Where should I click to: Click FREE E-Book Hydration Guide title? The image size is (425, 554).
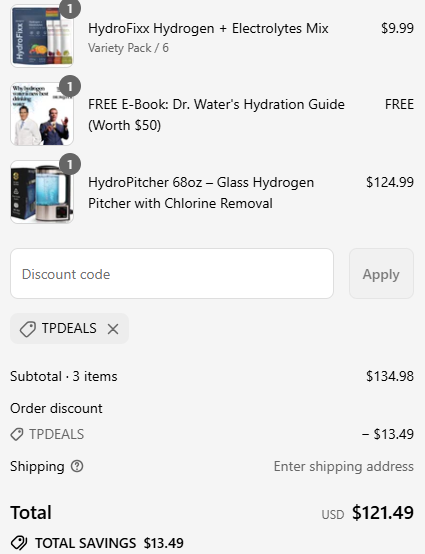(216, 114)
